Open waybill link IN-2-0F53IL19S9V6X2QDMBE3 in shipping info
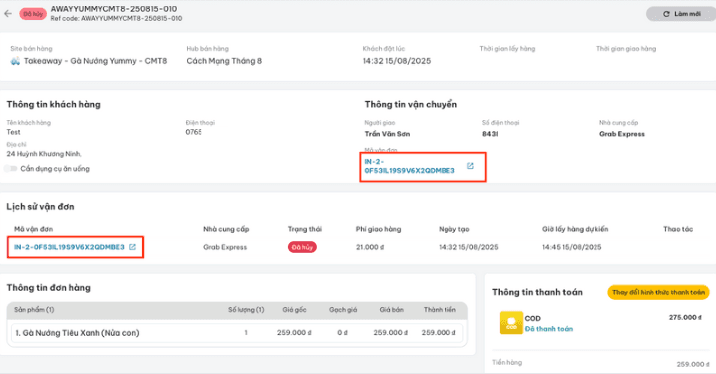Screen dimensions: 716x374 [x=409, y=166]
